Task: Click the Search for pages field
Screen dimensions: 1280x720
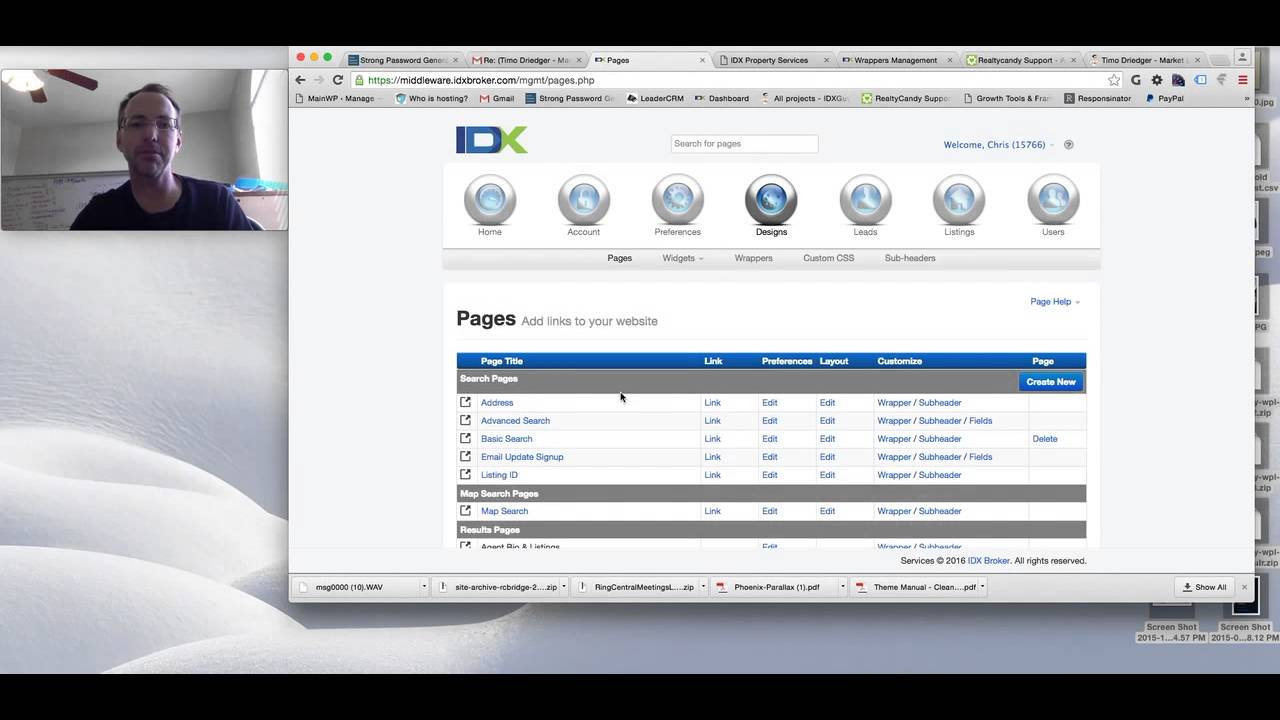Action: click(744, 144)
